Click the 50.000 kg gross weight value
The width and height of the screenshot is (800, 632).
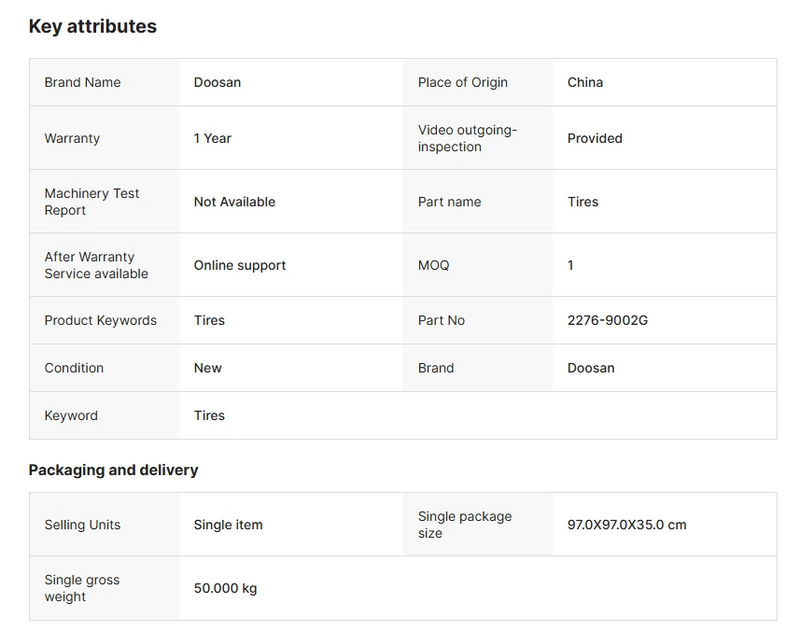225,588
